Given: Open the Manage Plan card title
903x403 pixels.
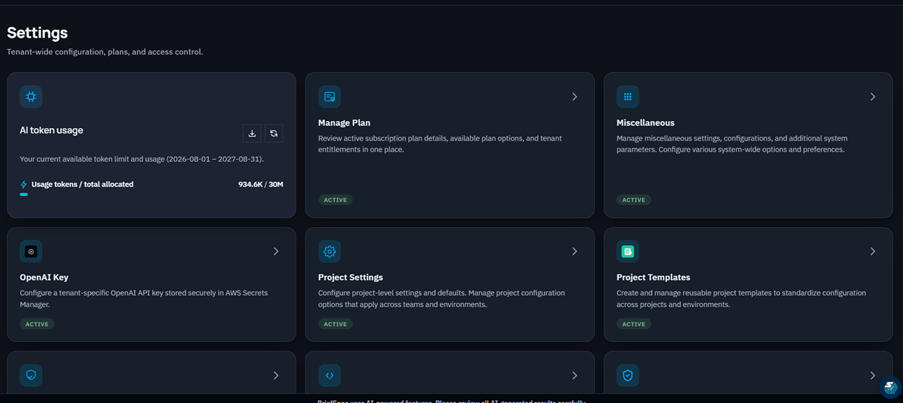Looking at the screenshot, I should click(344, 123).
